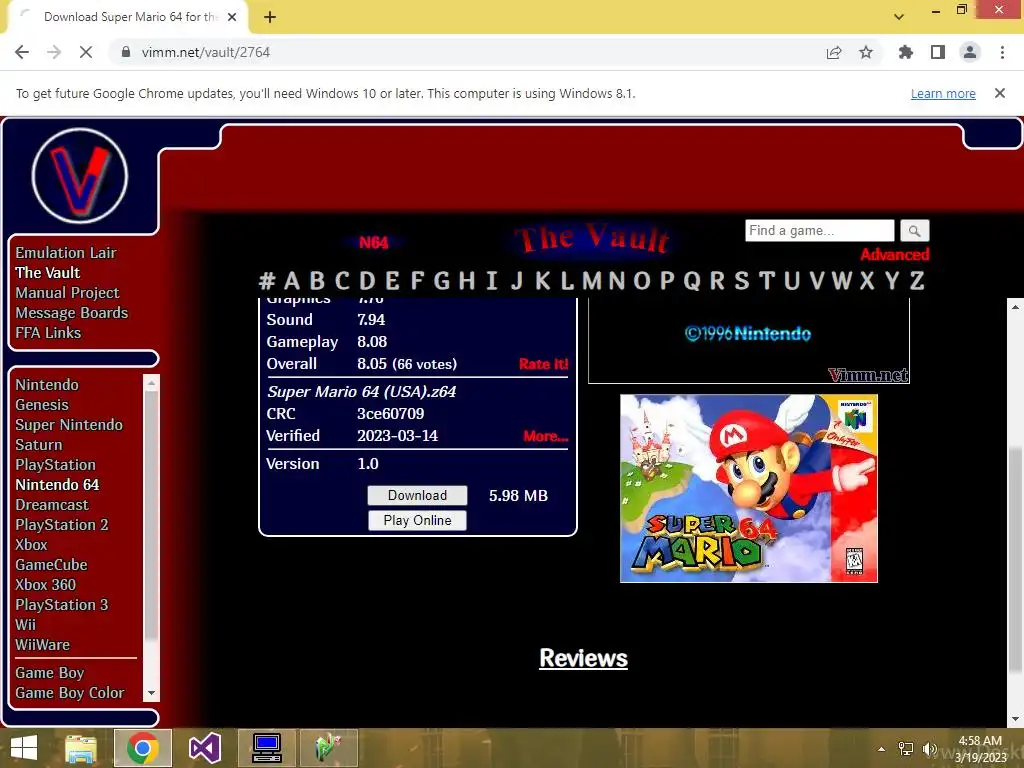Click the magnifier search button
This screenshot has width=1024, height=768.
914,231
